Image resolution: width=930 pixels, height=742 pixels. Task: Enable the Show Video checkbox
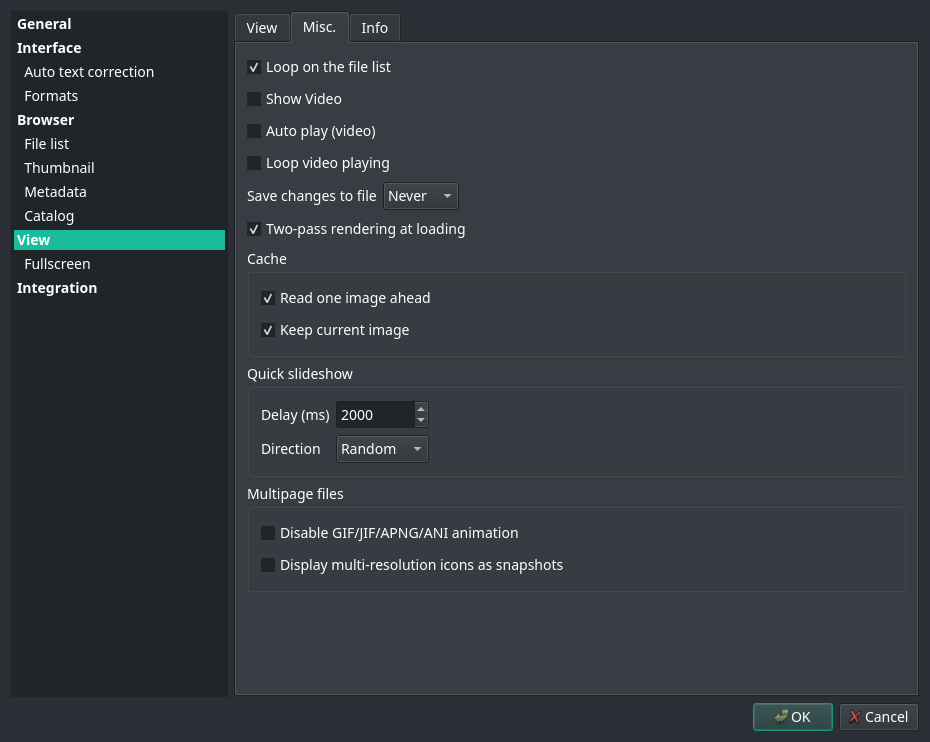[254, 99]
